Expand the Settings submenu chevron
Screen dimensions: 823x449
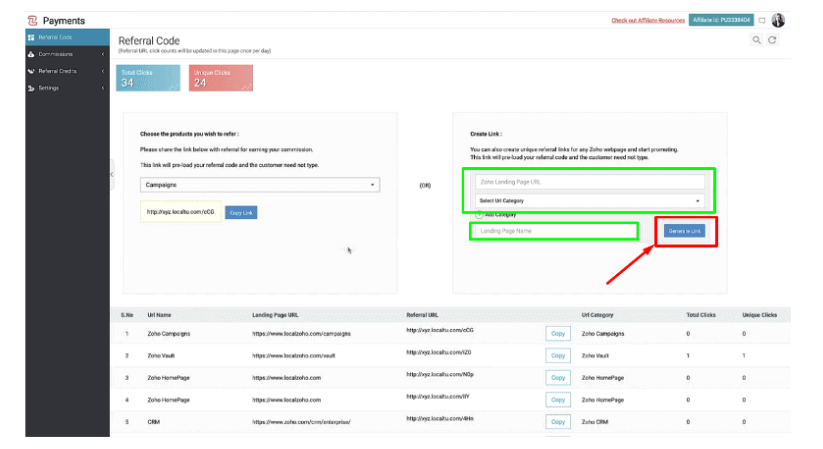point(103,88)
